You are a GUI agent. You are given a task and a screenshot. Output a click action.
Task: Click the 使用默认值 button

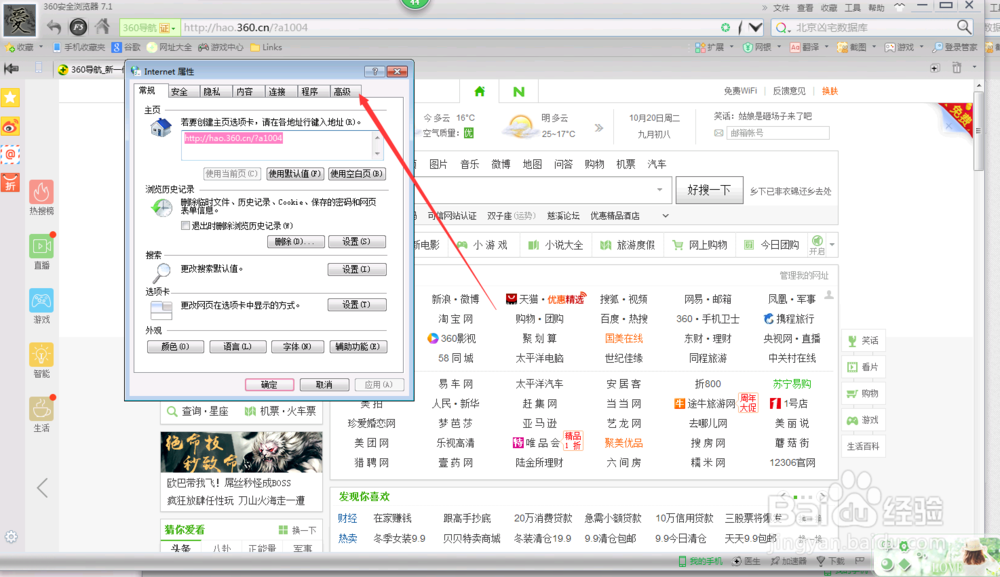pos(294,172)
